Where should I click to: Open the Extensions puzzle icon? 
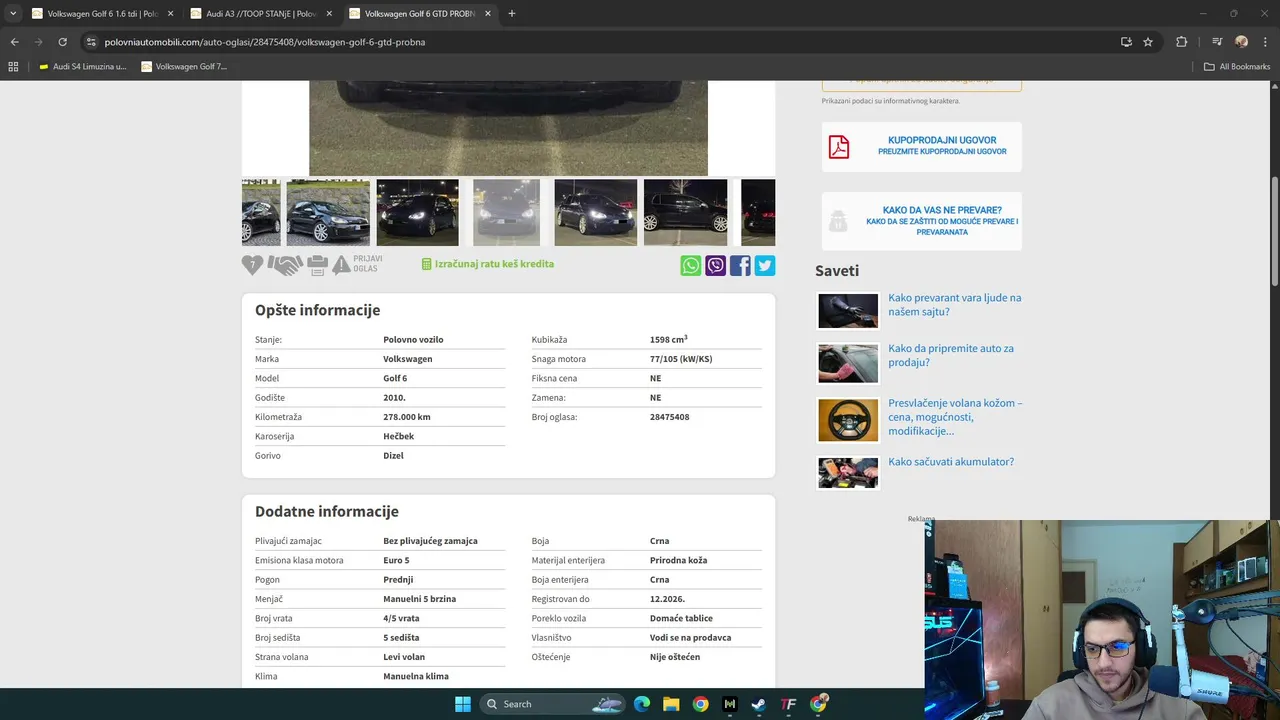pyautogui.click(x=1181, y=42)
